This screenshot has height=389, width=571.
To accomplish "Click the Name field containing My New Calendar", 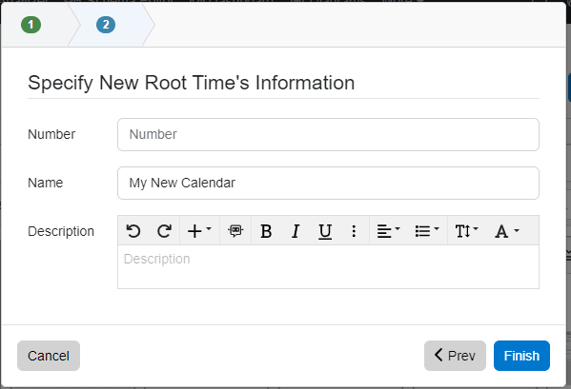I will click(x=328, y=183).
